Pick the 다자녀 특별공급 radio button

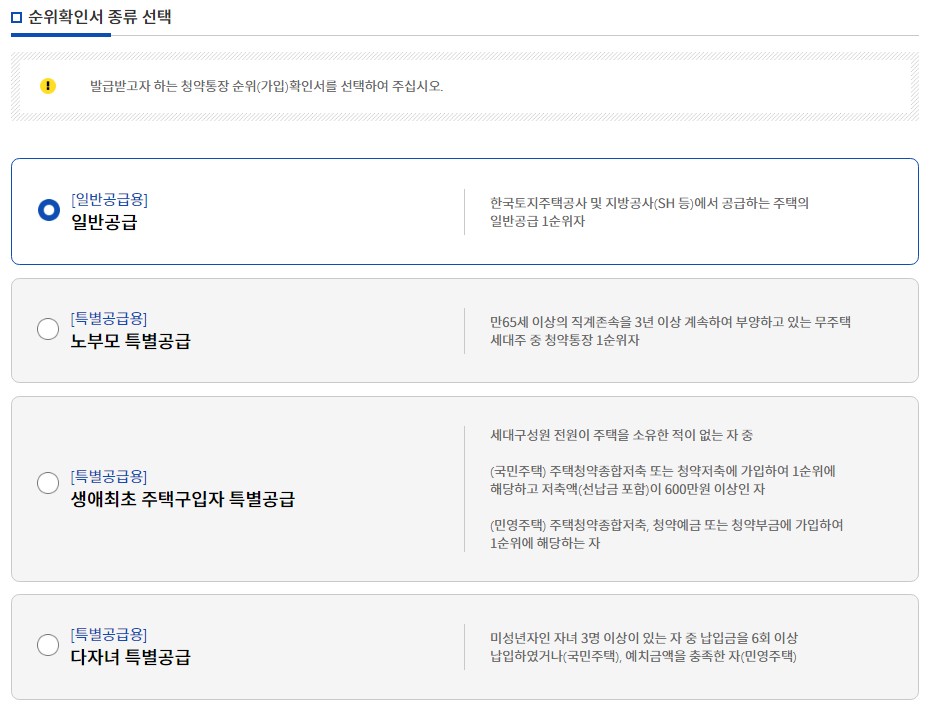[47, 645]
